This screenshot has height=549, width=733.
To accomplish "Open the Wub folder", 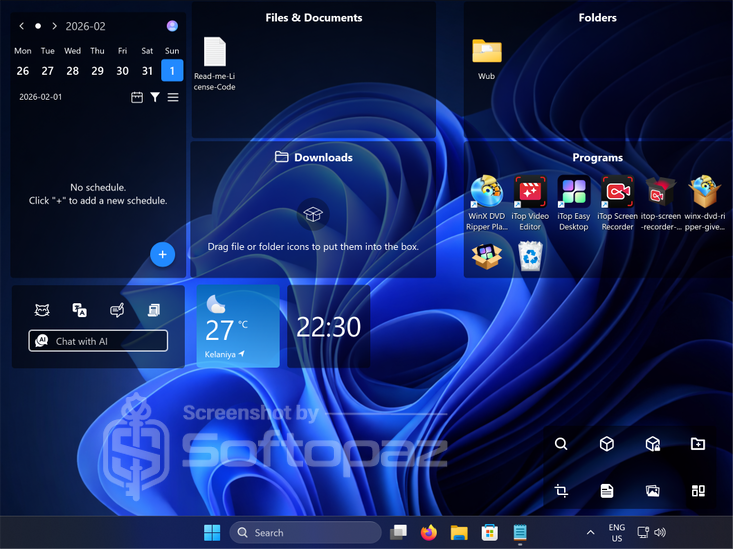I will 487,58.
